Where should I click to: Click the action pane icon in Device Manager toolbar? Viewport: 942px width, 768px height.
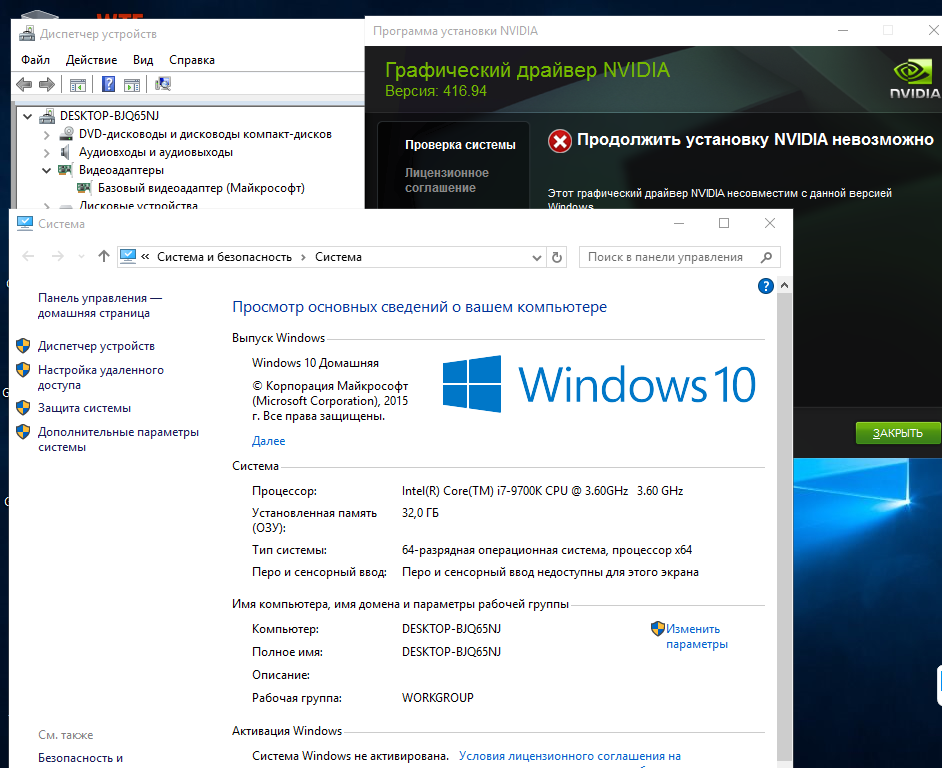132,85
